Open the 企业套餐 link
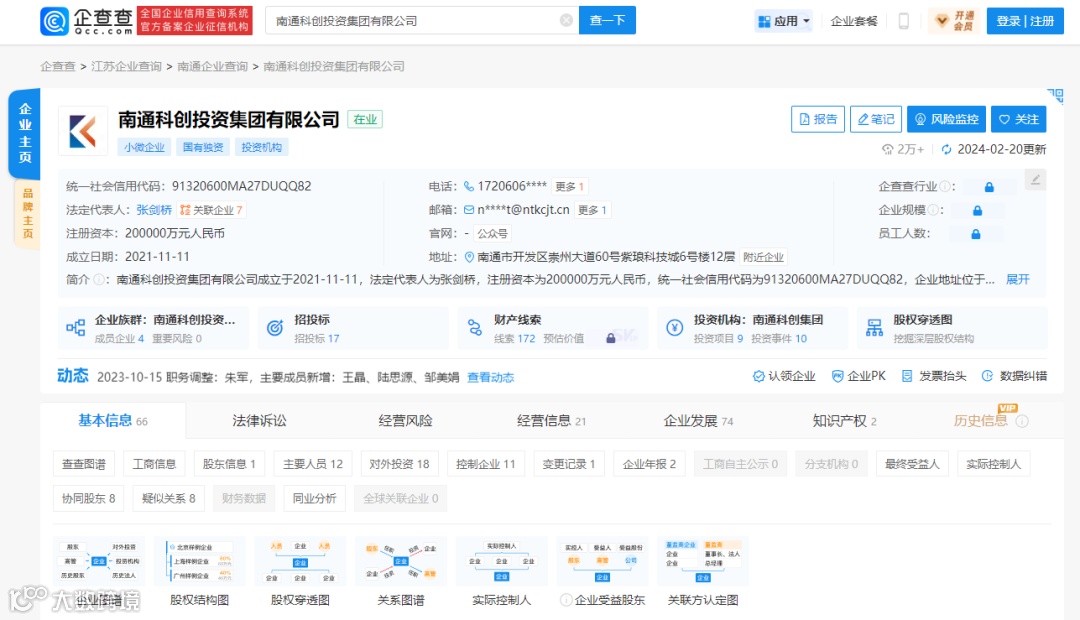The width and height of the screenshot is (1080, 620). [854, 21]
